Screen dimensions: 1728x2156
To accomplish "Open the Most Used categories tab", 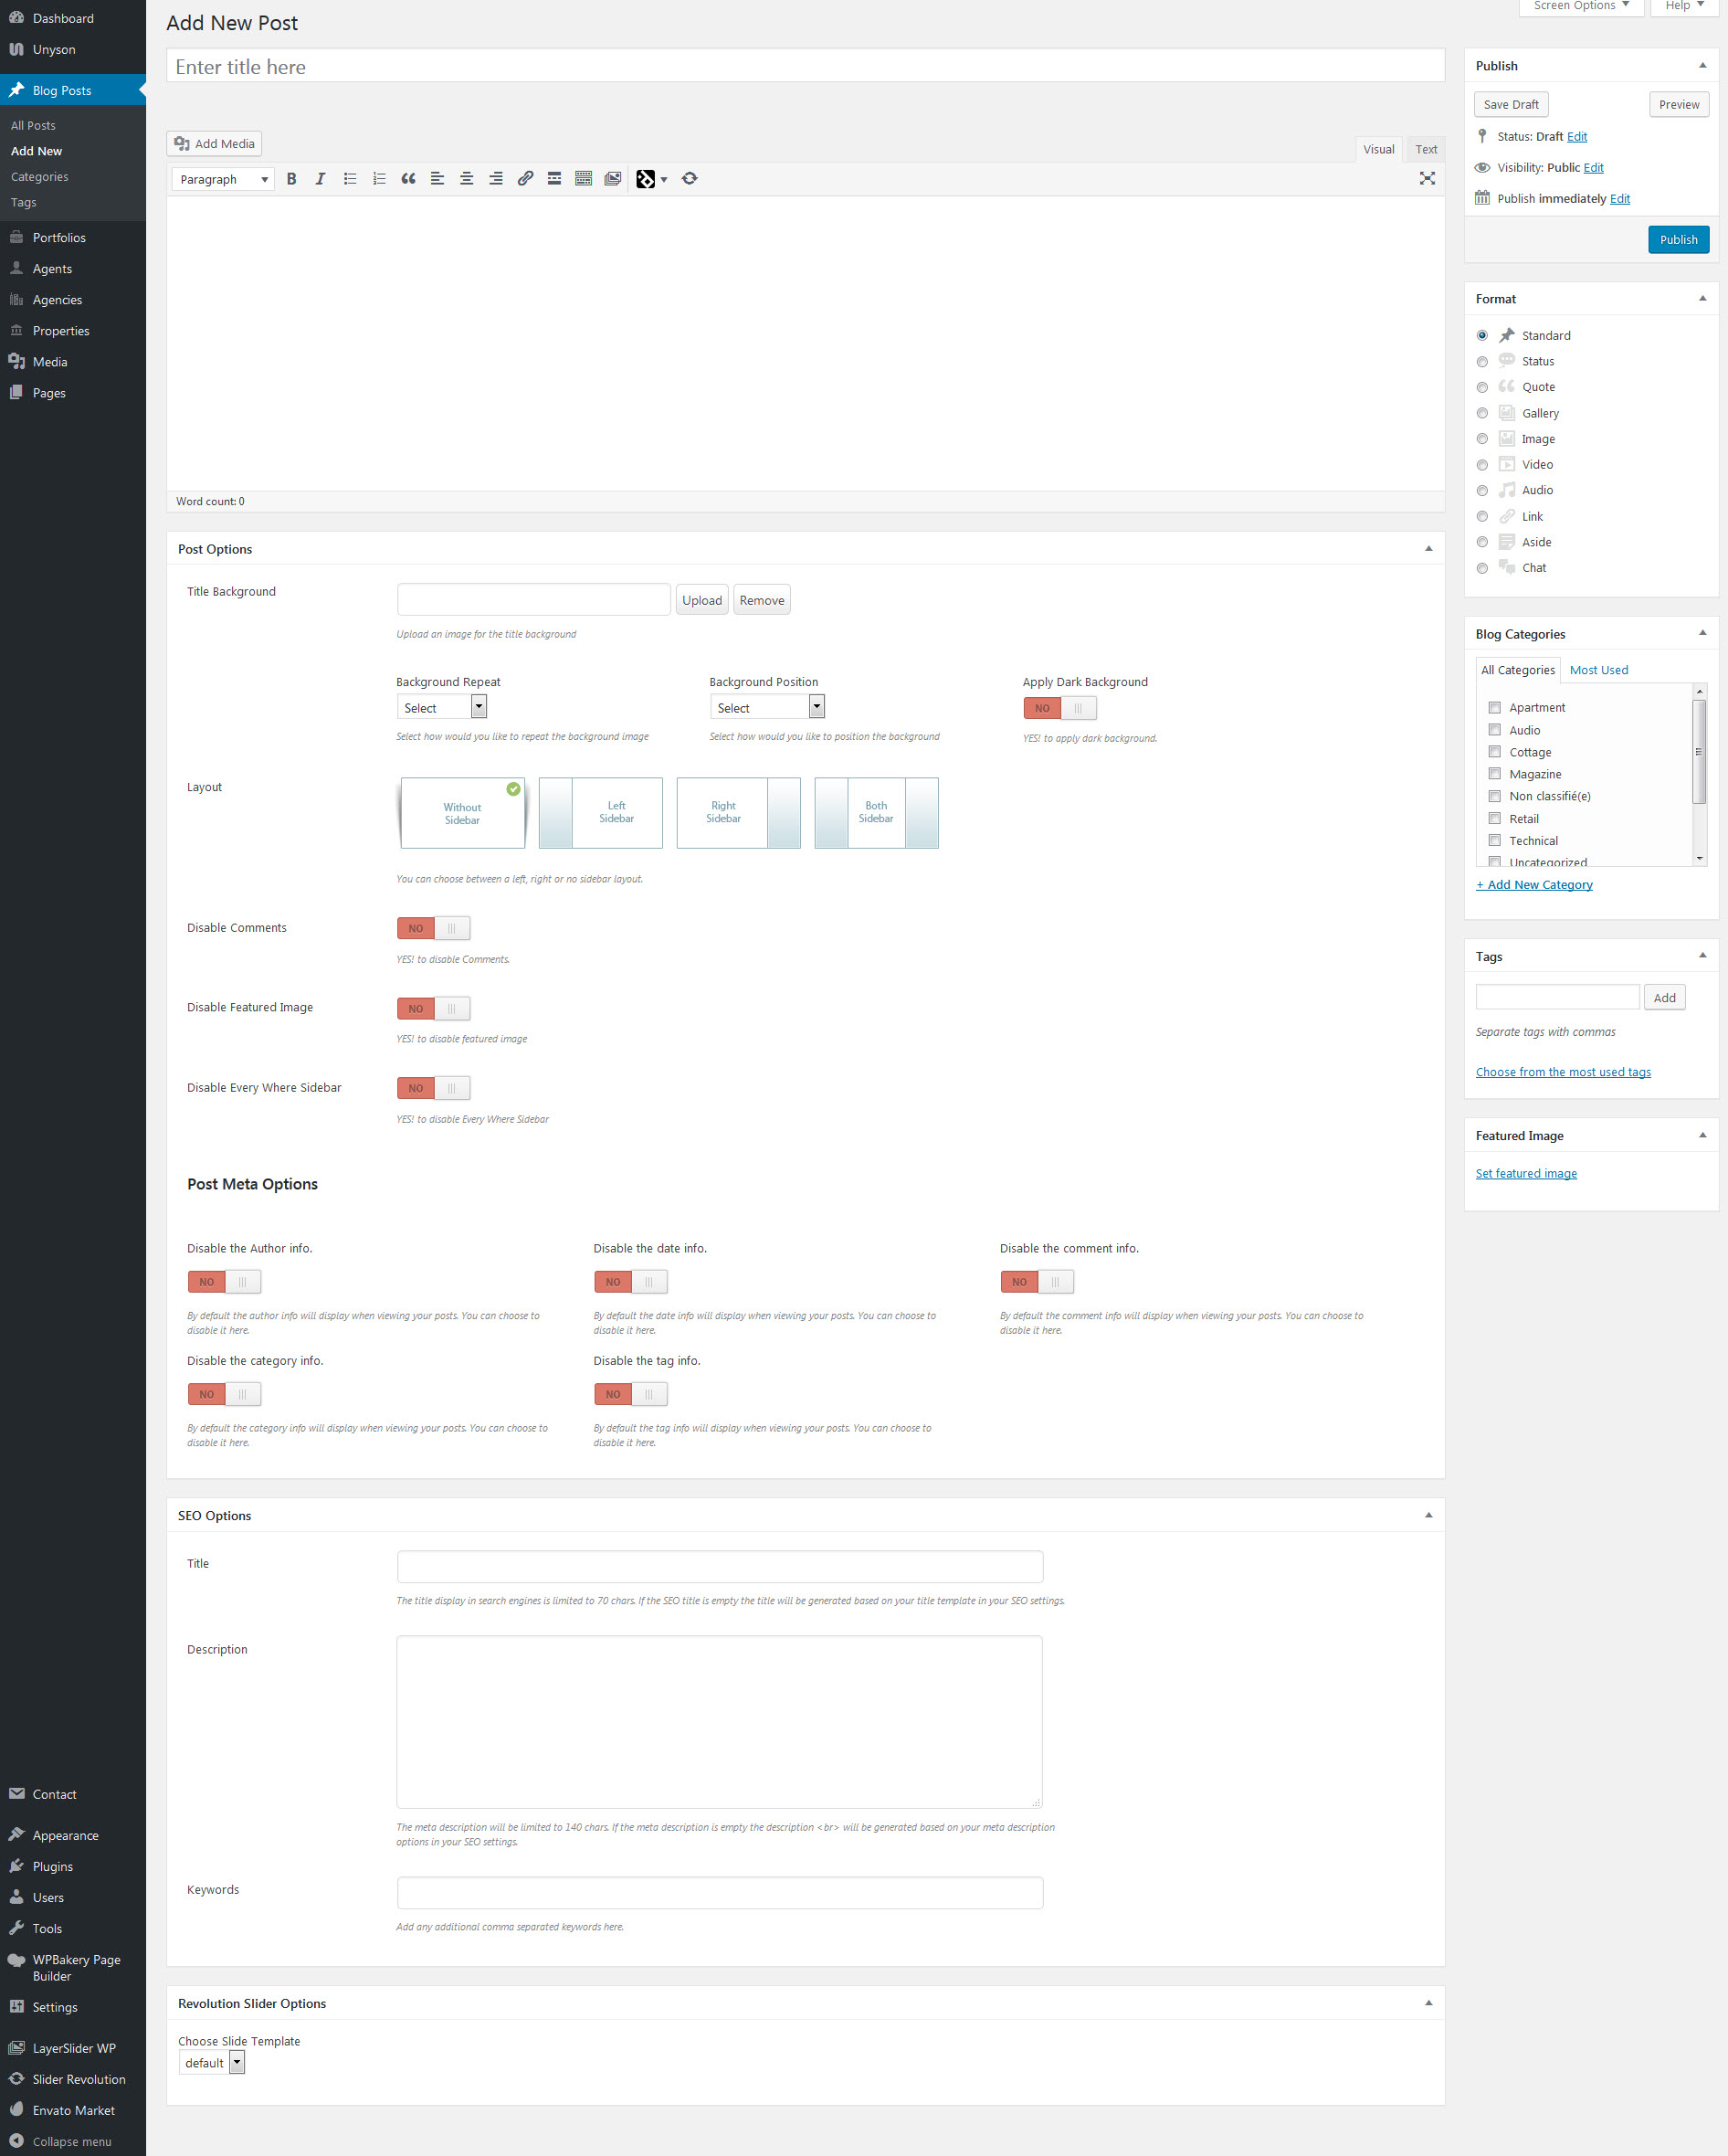I will pyautogui.click(x=1598, y=669).
